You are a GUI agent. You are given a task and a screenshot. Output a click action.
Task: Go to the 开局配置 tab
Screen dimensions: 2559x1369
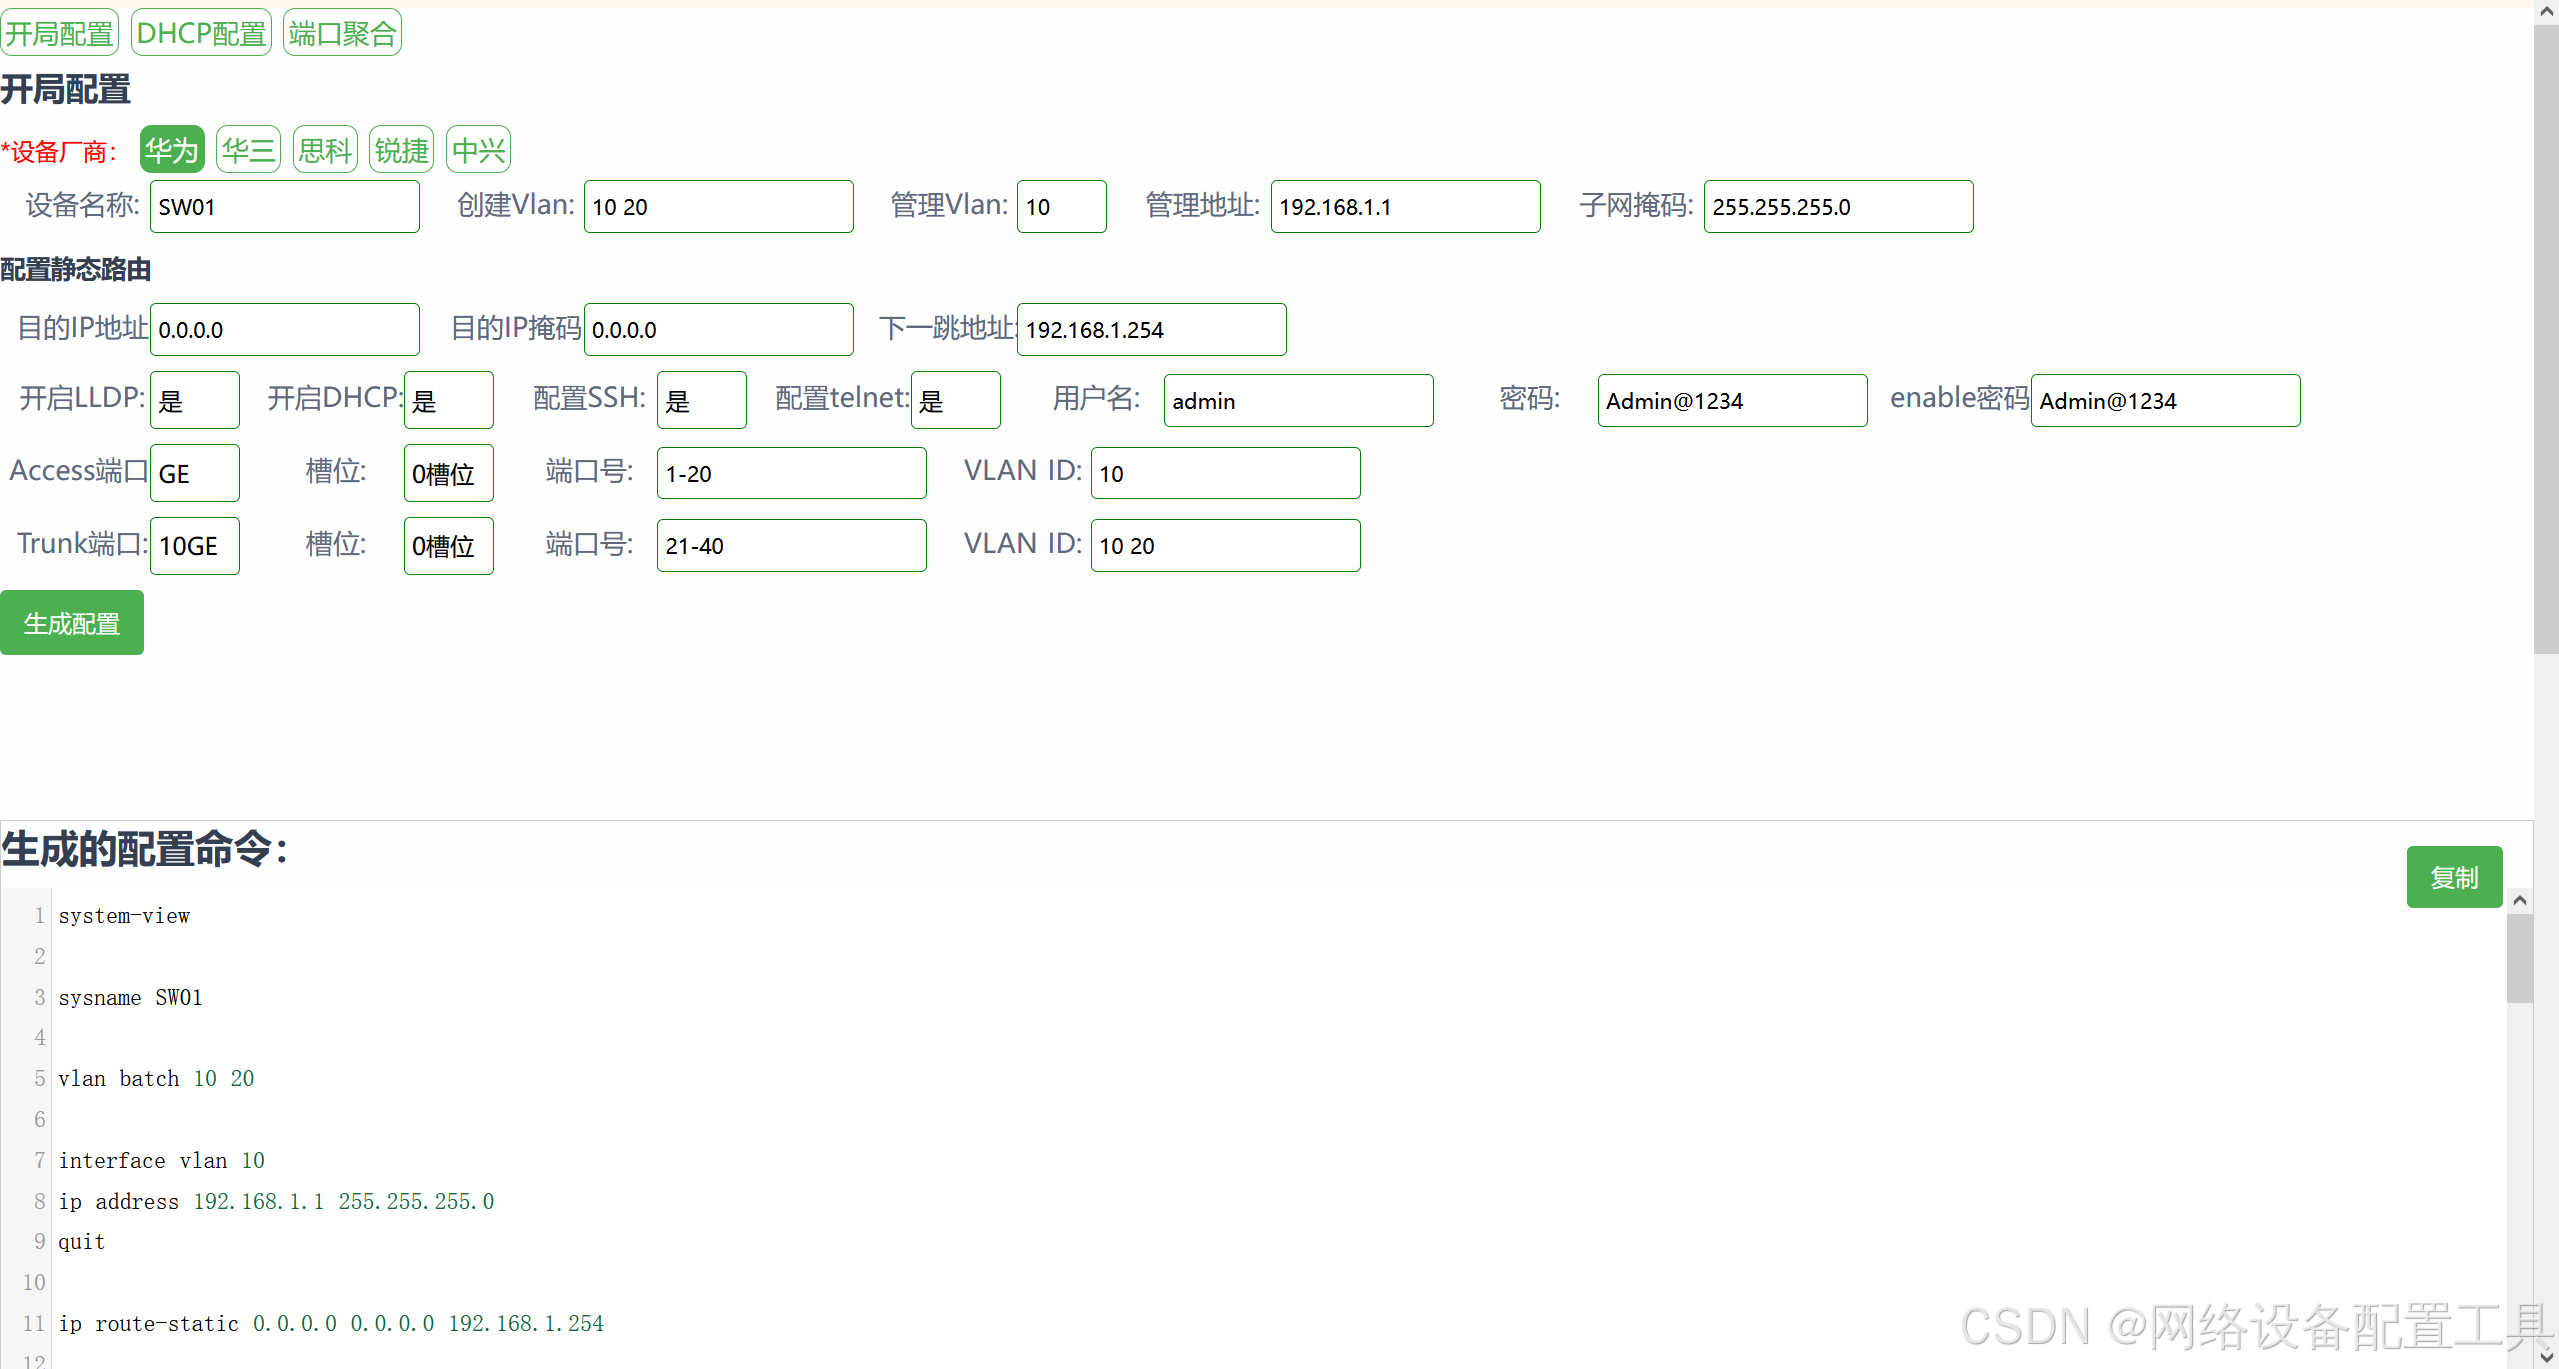pyautogui.click(x=59, y=33)
